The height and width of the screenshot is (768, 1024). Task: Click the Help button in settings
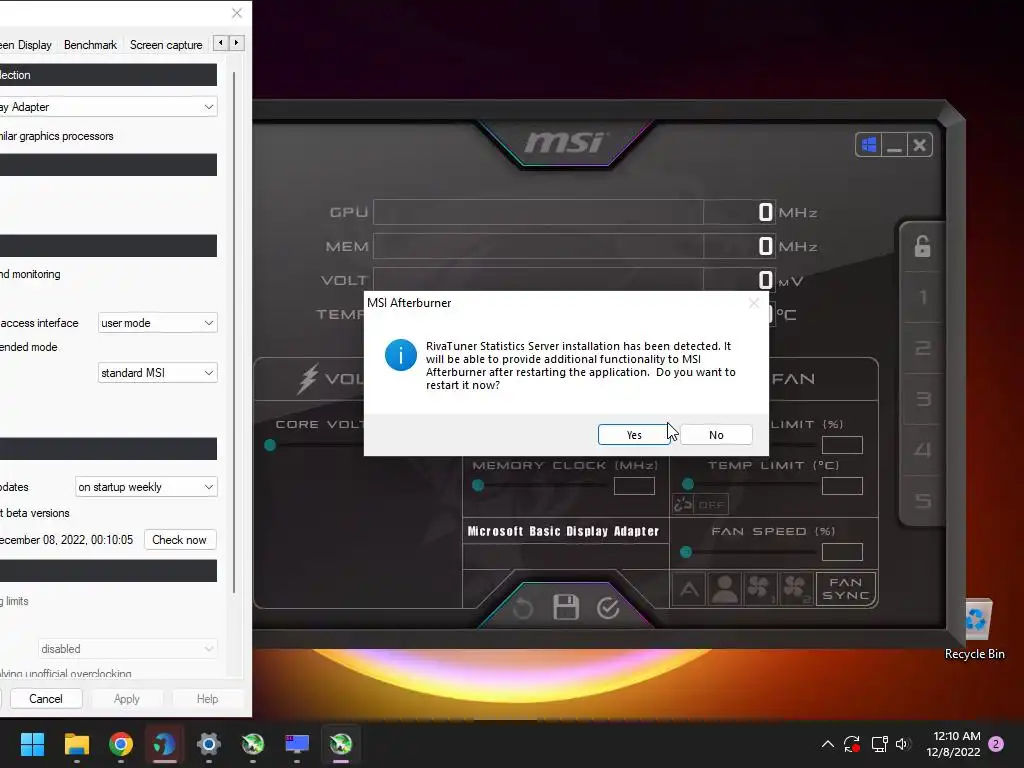pos(208,699)
